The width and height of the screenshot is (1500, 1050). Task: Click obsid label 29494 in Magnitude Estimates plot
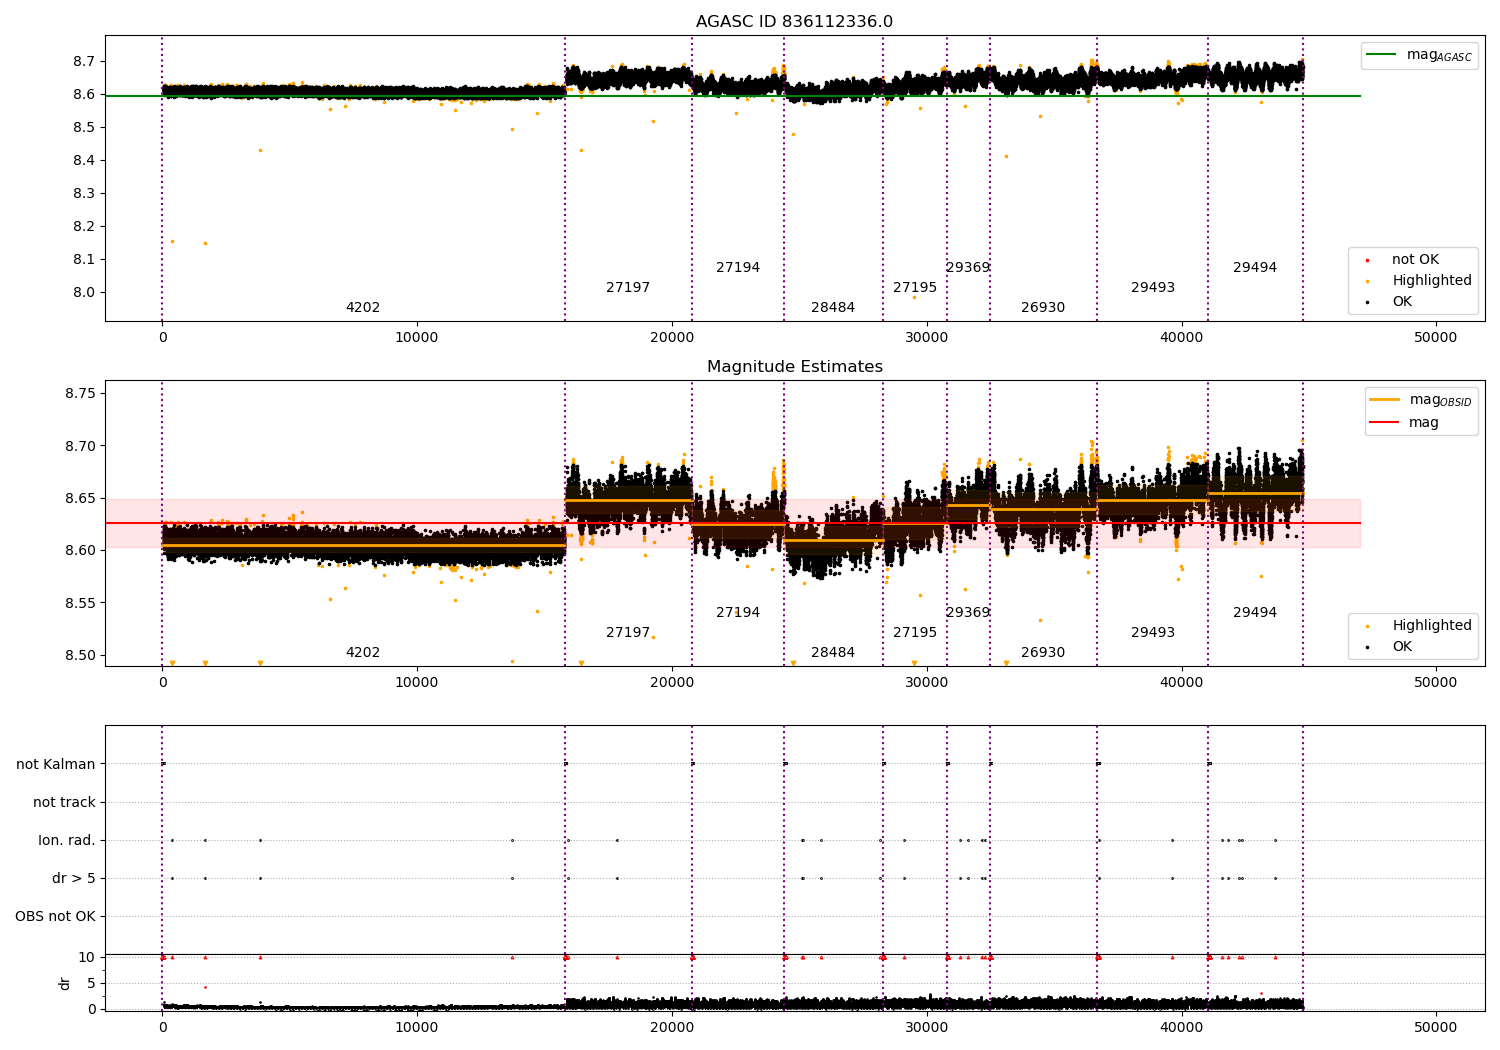click(x=1255, y=613)
